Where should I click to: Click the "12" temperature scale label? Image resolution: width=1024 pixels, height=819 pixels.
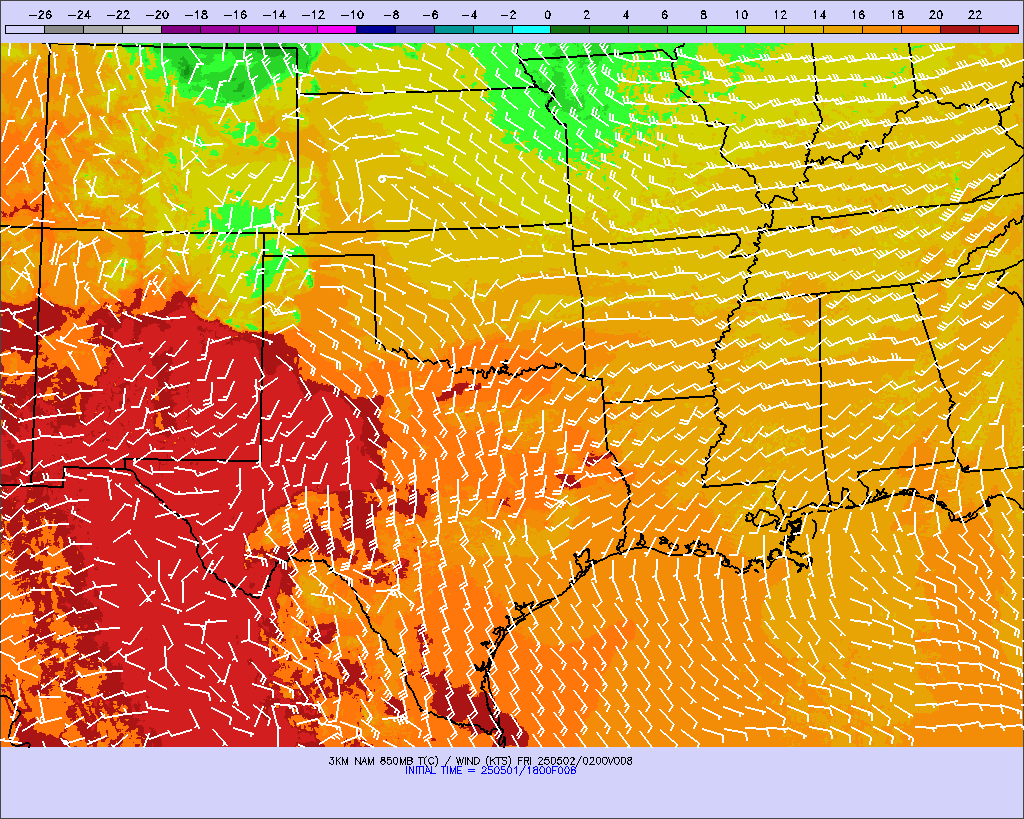point(780,15)
